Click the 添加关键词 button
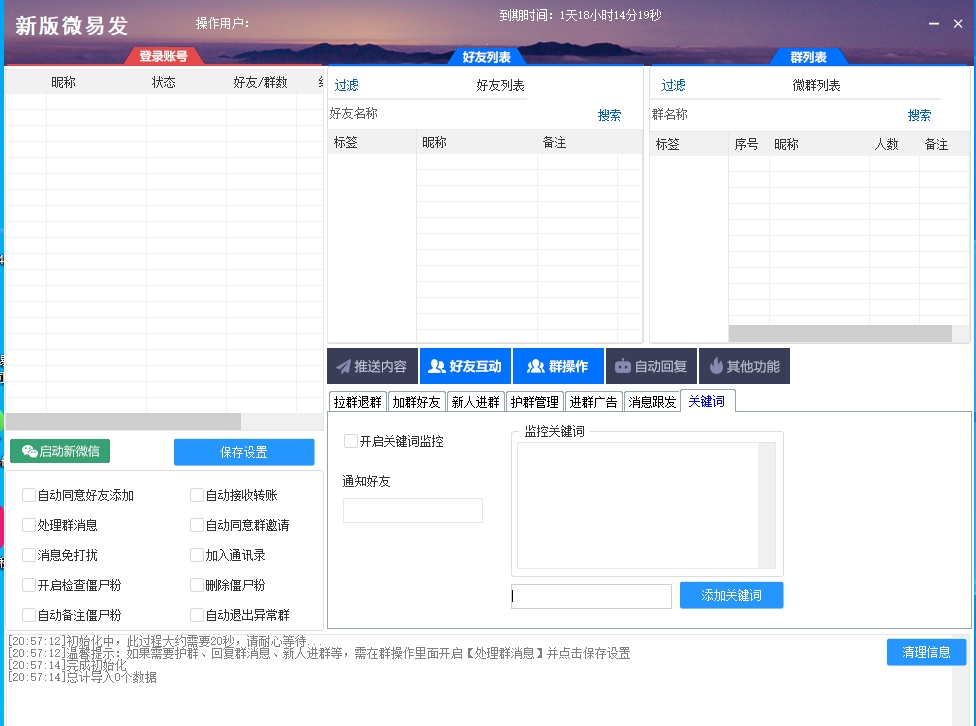This screenshot has height=726, width=976. 731,595
